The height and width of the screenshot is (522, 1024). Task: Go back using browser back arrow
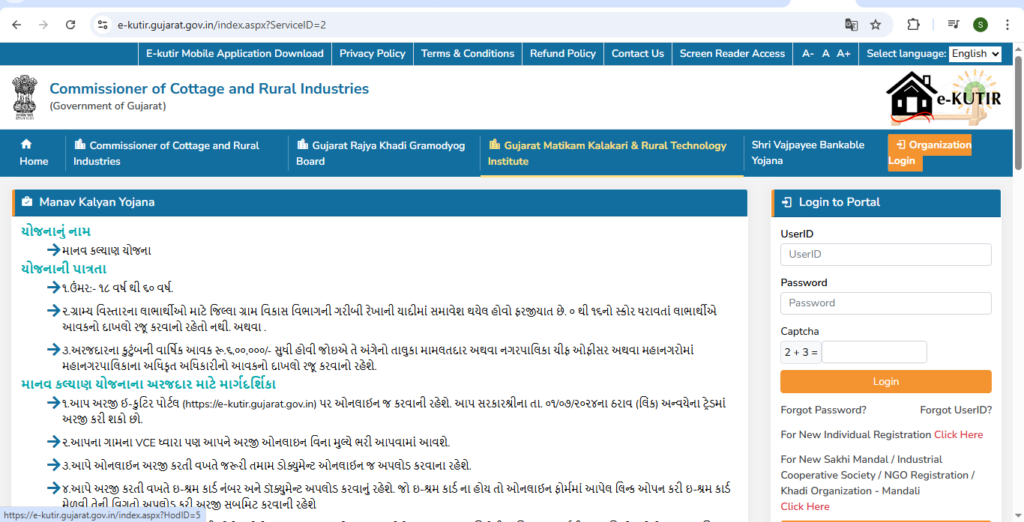pyautogui.click(x=17, y=25)
